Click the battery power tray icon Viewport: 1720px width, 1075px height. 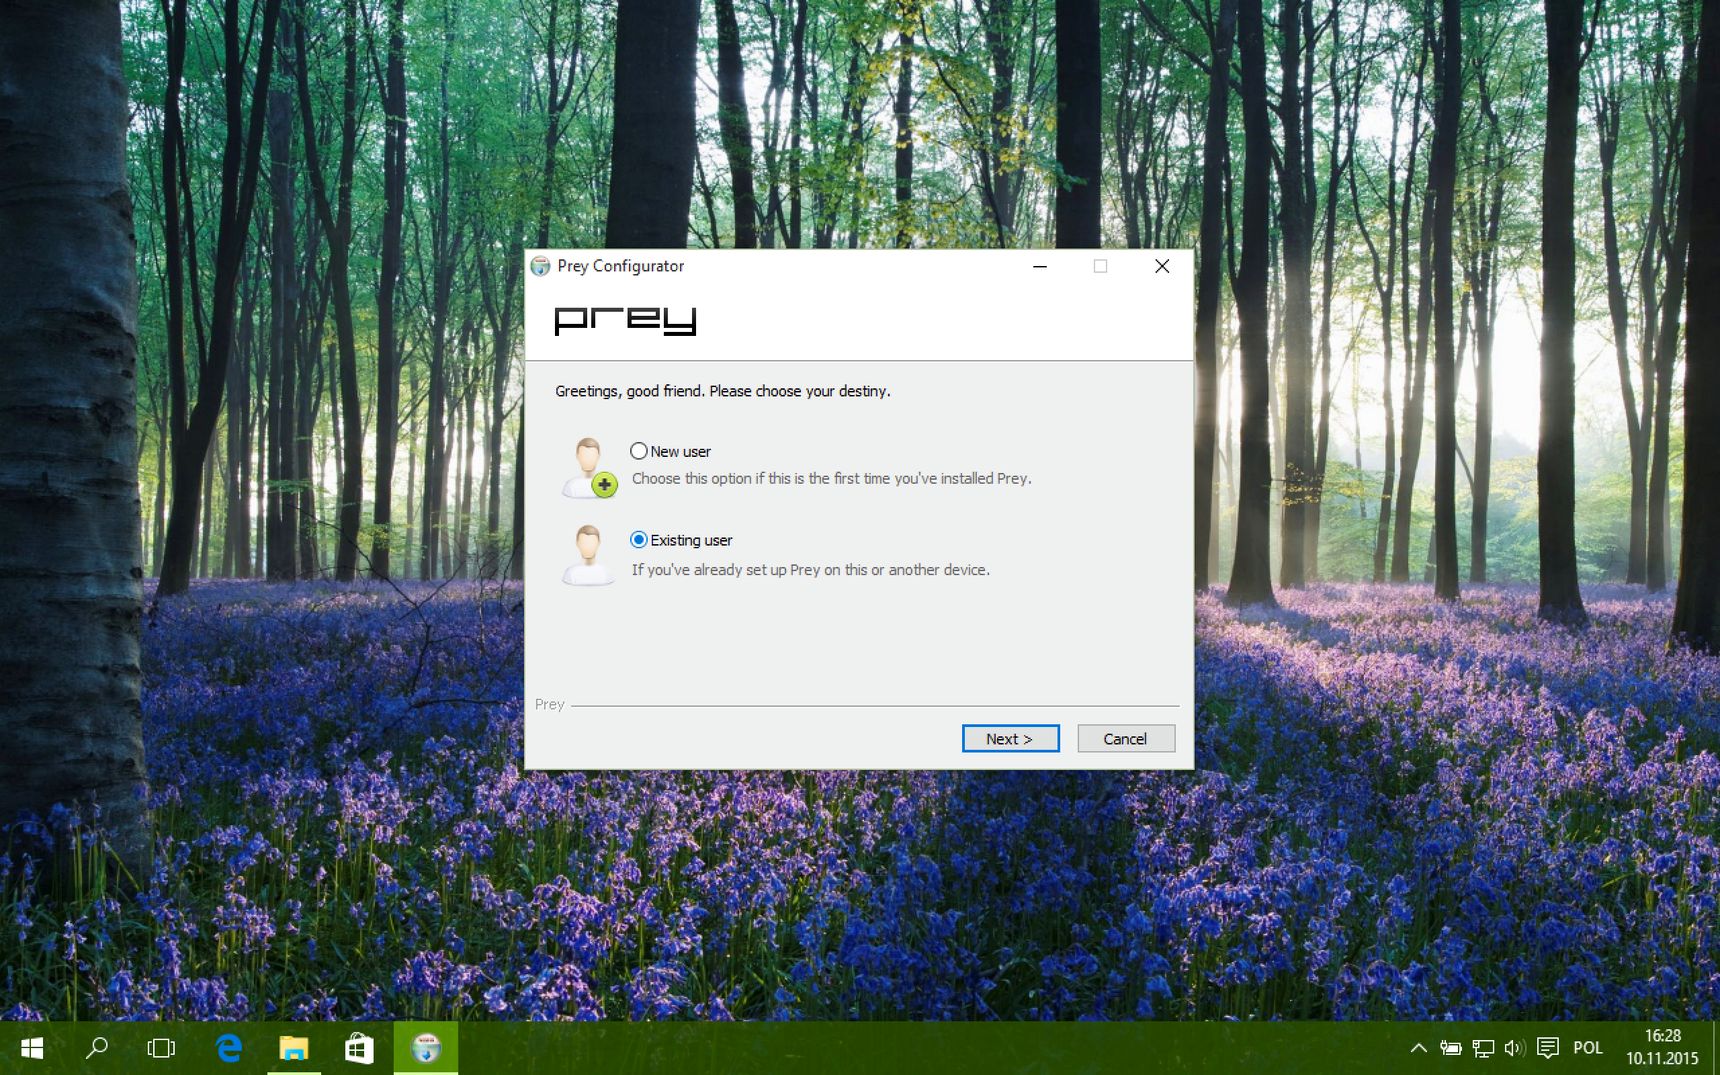pyautogui.click(x=1451, y=1048)
